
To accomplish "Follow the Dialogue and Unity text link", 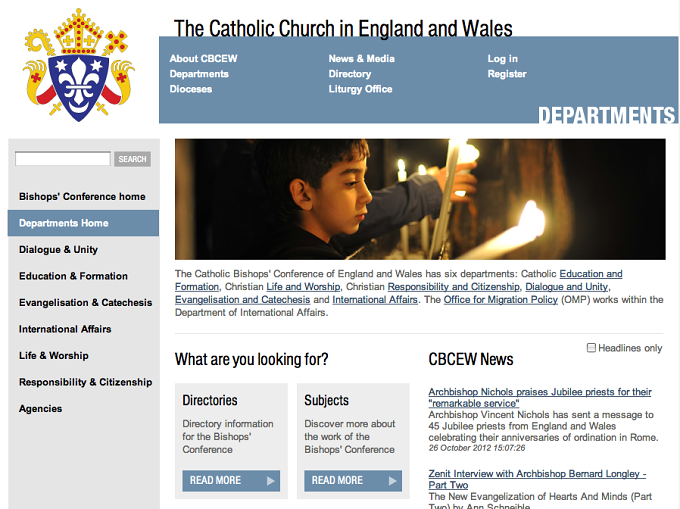I will pyautogui.click(x=567, y=287).
